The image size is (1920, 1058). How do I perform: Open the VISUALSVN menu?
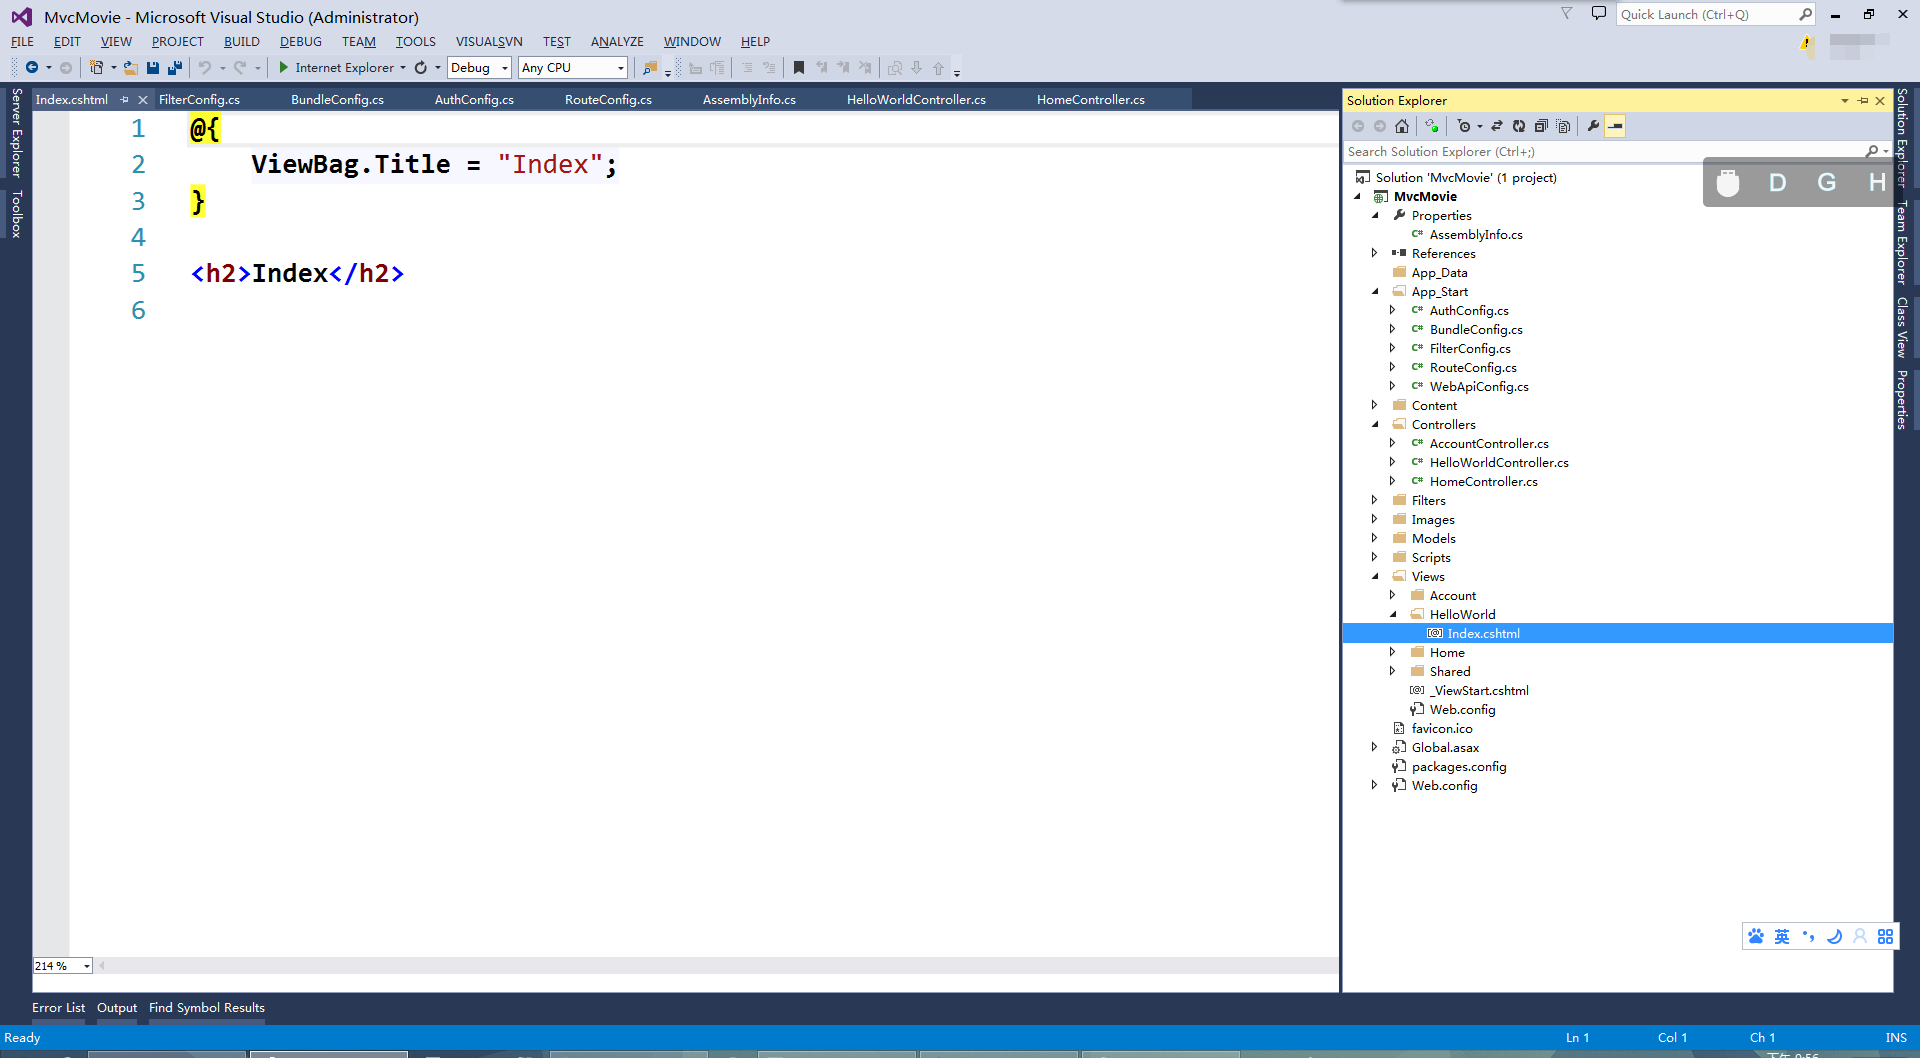[x=489, y=42]
